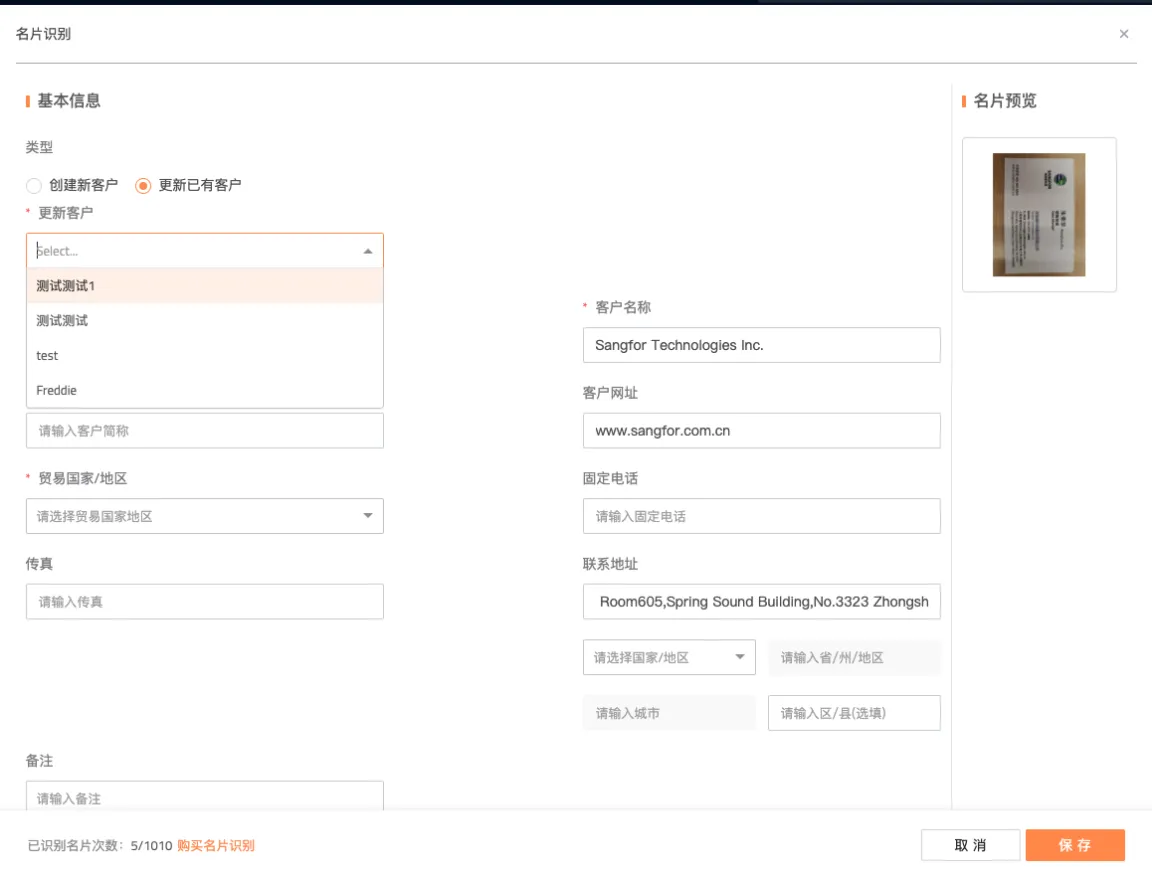Expand the 请选择国家/地区 address dropdown
Image resolution: width=1152 pixels, height=877 pixels.
click(668, 658)
